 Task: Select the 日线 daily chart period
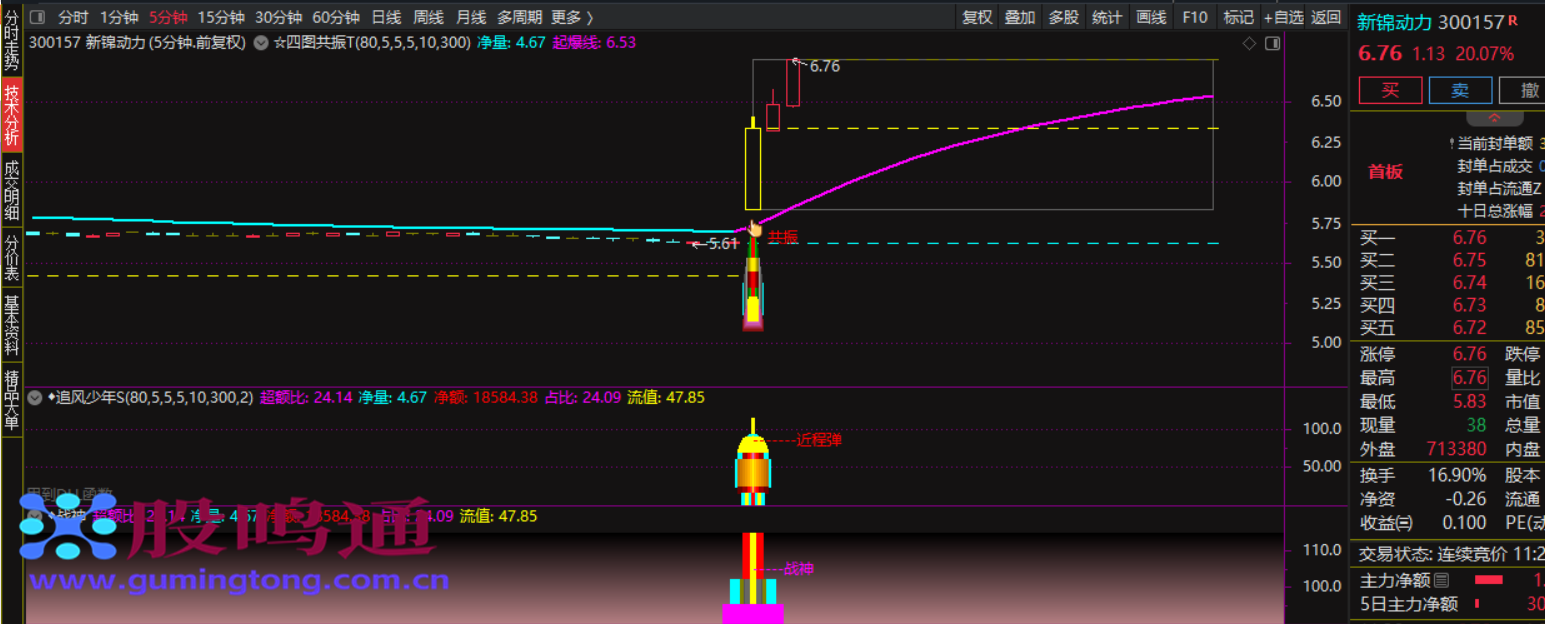click(386, 17)
